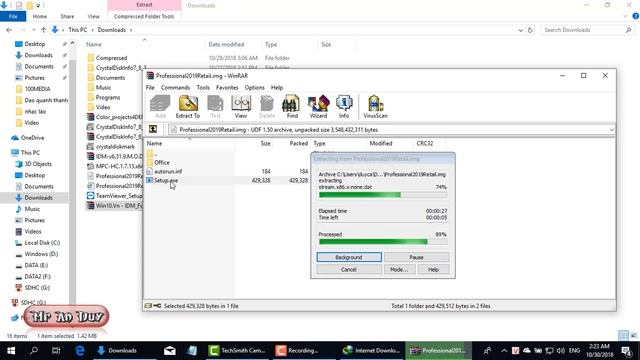Expand the WinRAR archive path dropdown

(611, 130)
